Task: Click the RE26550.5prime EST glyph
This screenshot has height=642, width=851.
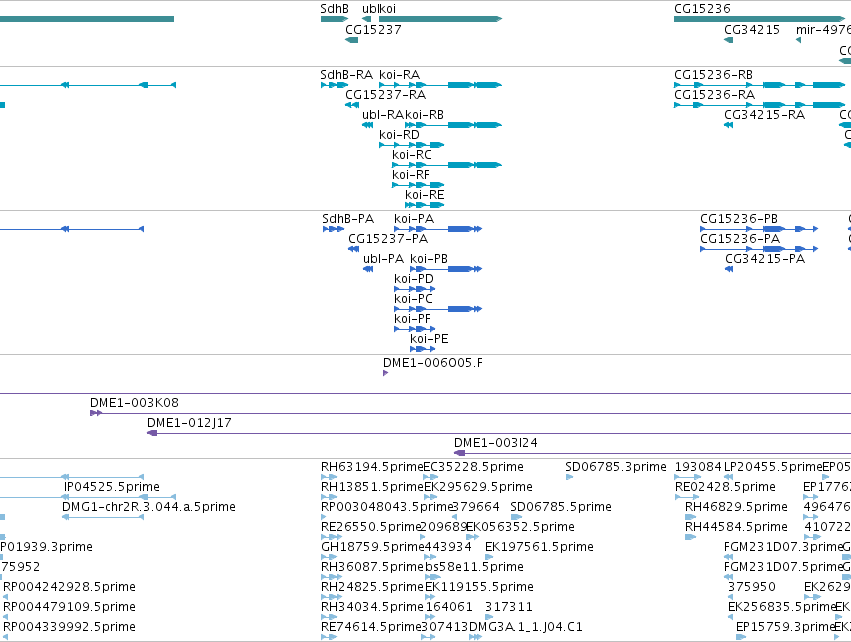Action: pos(331,537)
